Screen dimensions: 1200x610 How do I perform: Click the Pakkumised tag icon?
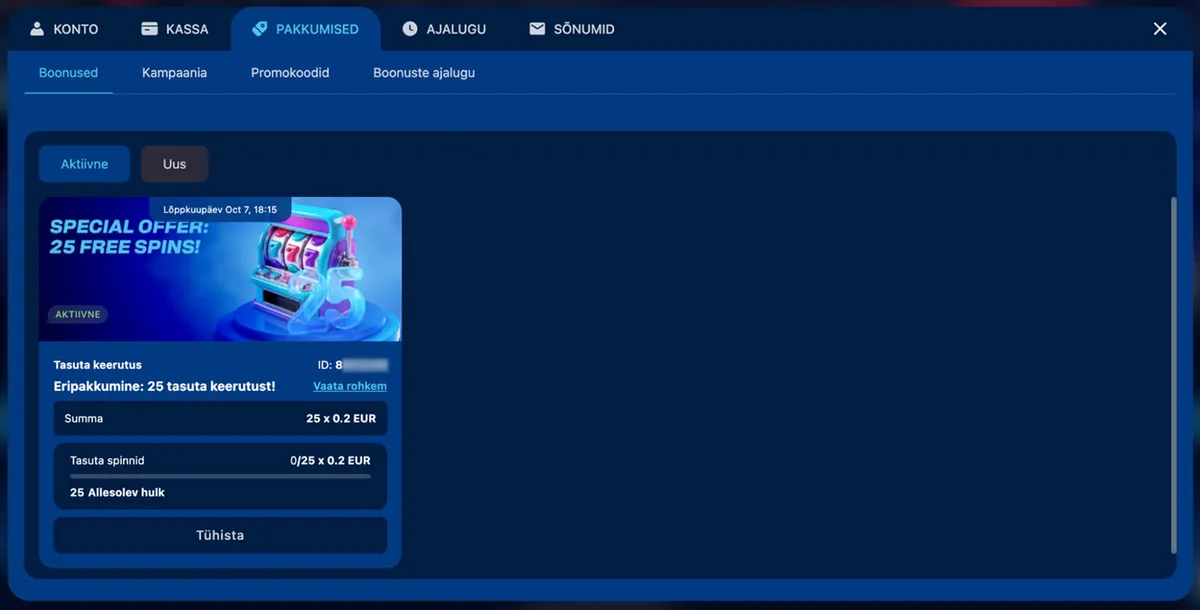pyautogui.click(x=260, y=29)
